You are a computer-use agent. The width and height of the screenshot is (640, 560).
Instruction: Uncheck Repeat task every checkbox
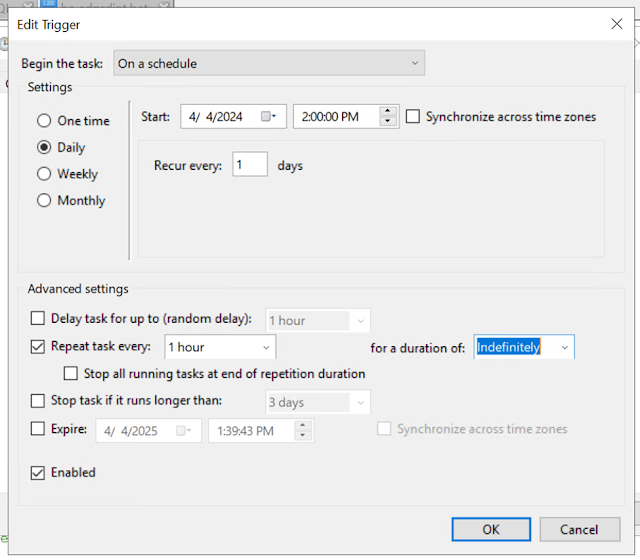38,347
